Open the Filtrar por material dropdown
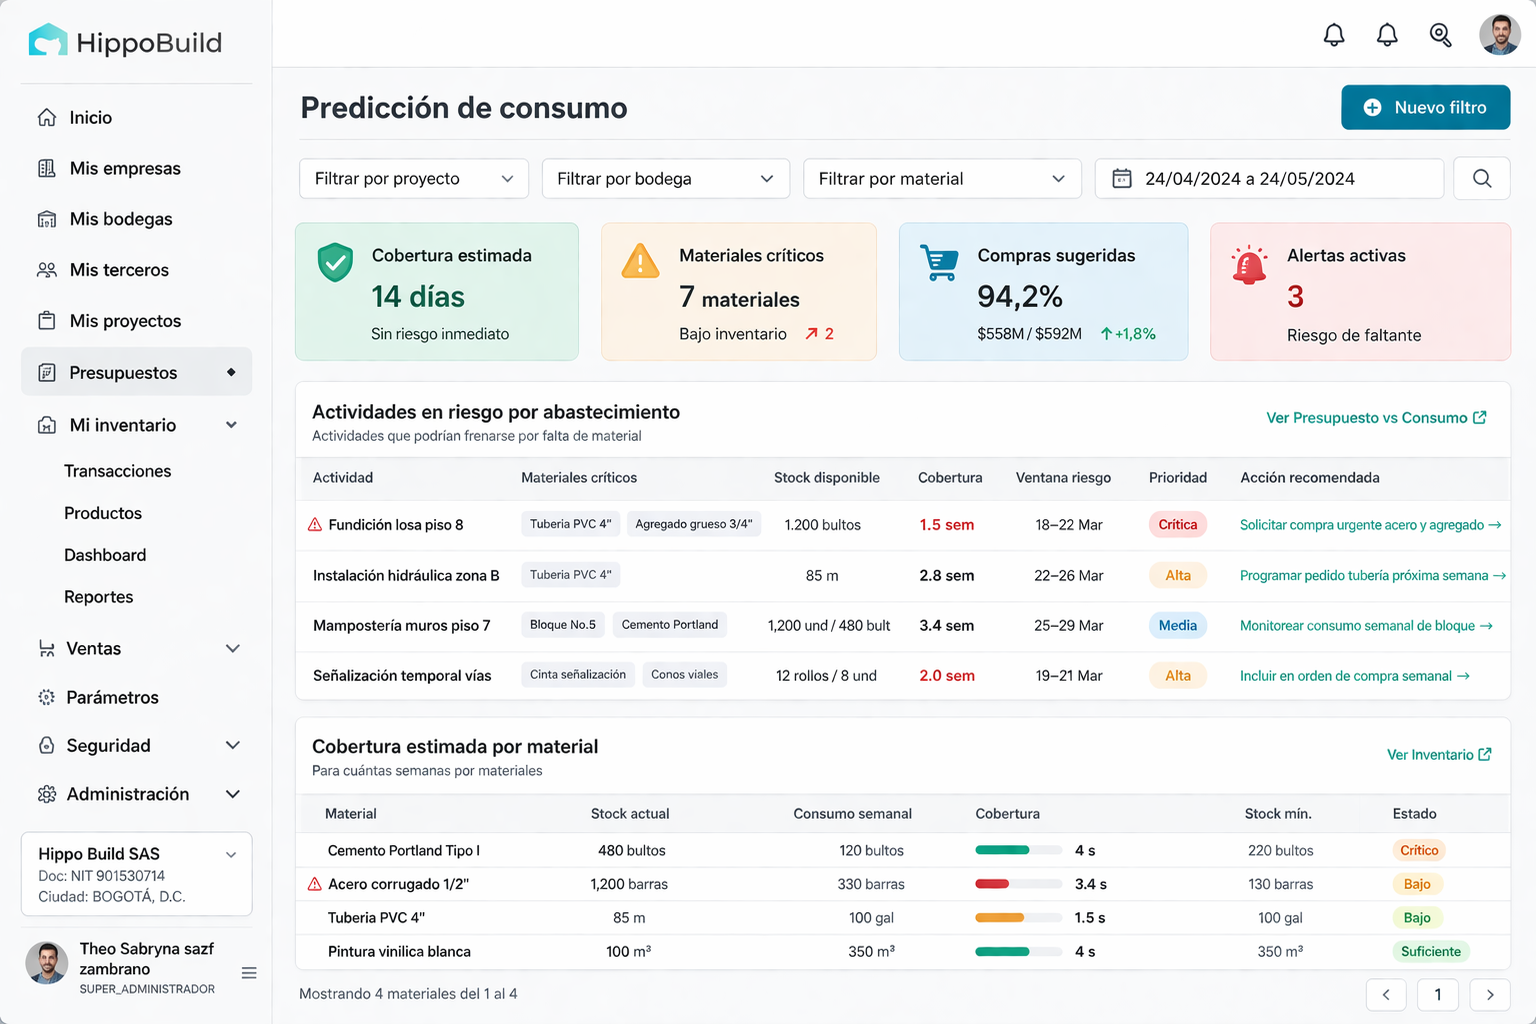 [x=941, y=178]
